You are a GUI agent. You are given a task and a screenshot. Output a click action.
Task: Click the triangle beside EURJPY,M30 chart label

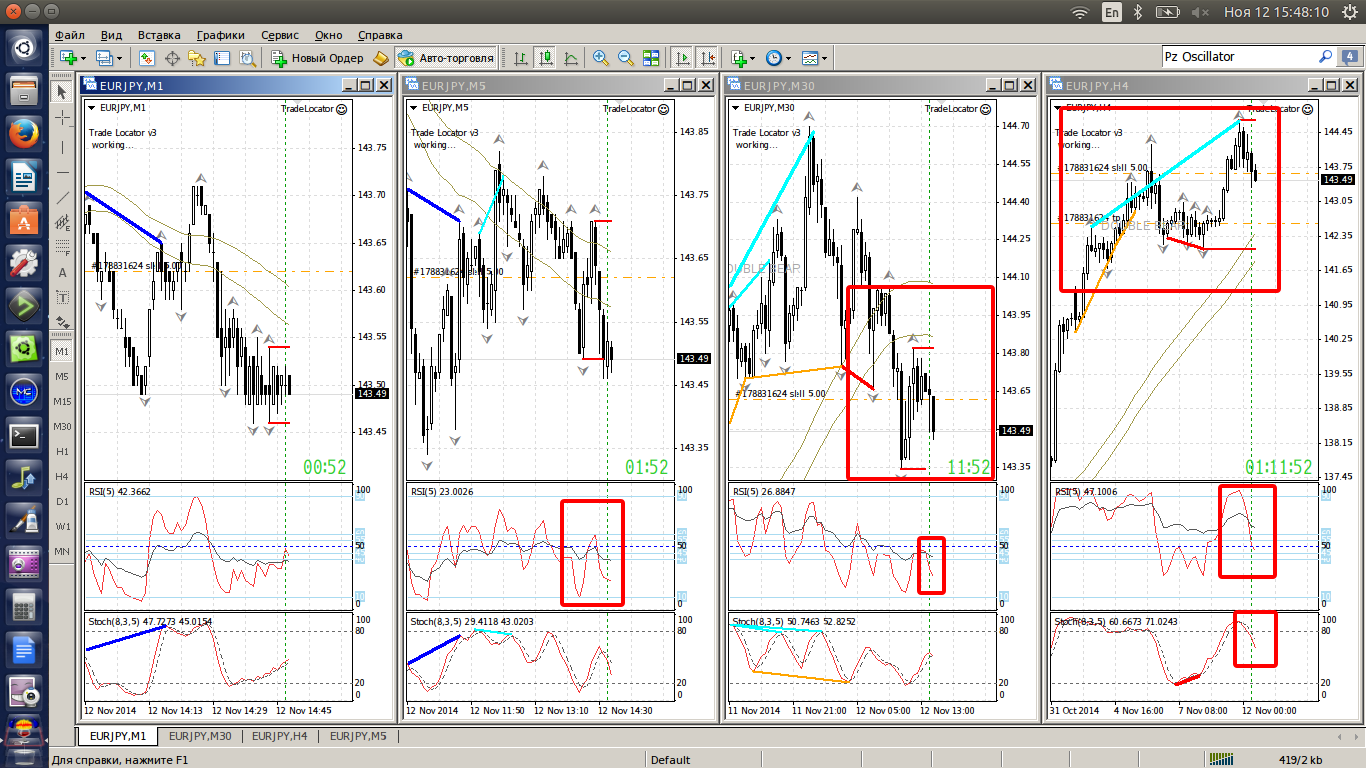pyautogui.click(x=736, y=107)
